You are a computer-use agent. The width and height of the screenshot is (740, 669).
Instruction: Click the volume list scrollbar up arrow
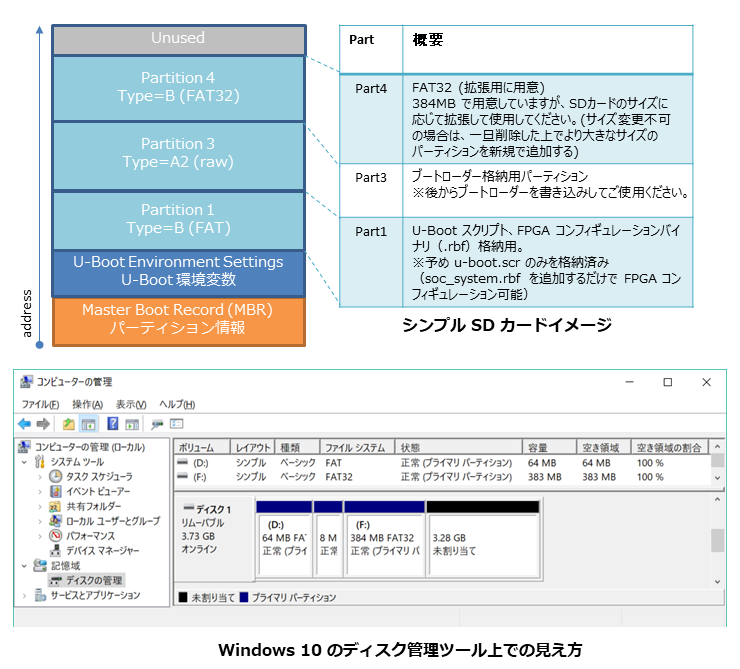717,446
